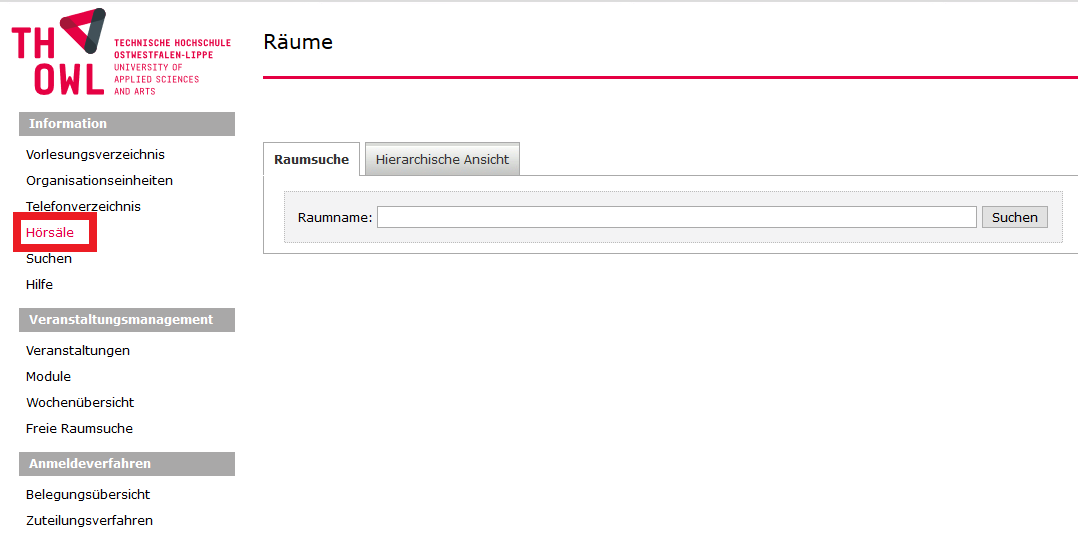The image size is (1078, 542).
Task: Click the Information section header
Action: [126, 124]
